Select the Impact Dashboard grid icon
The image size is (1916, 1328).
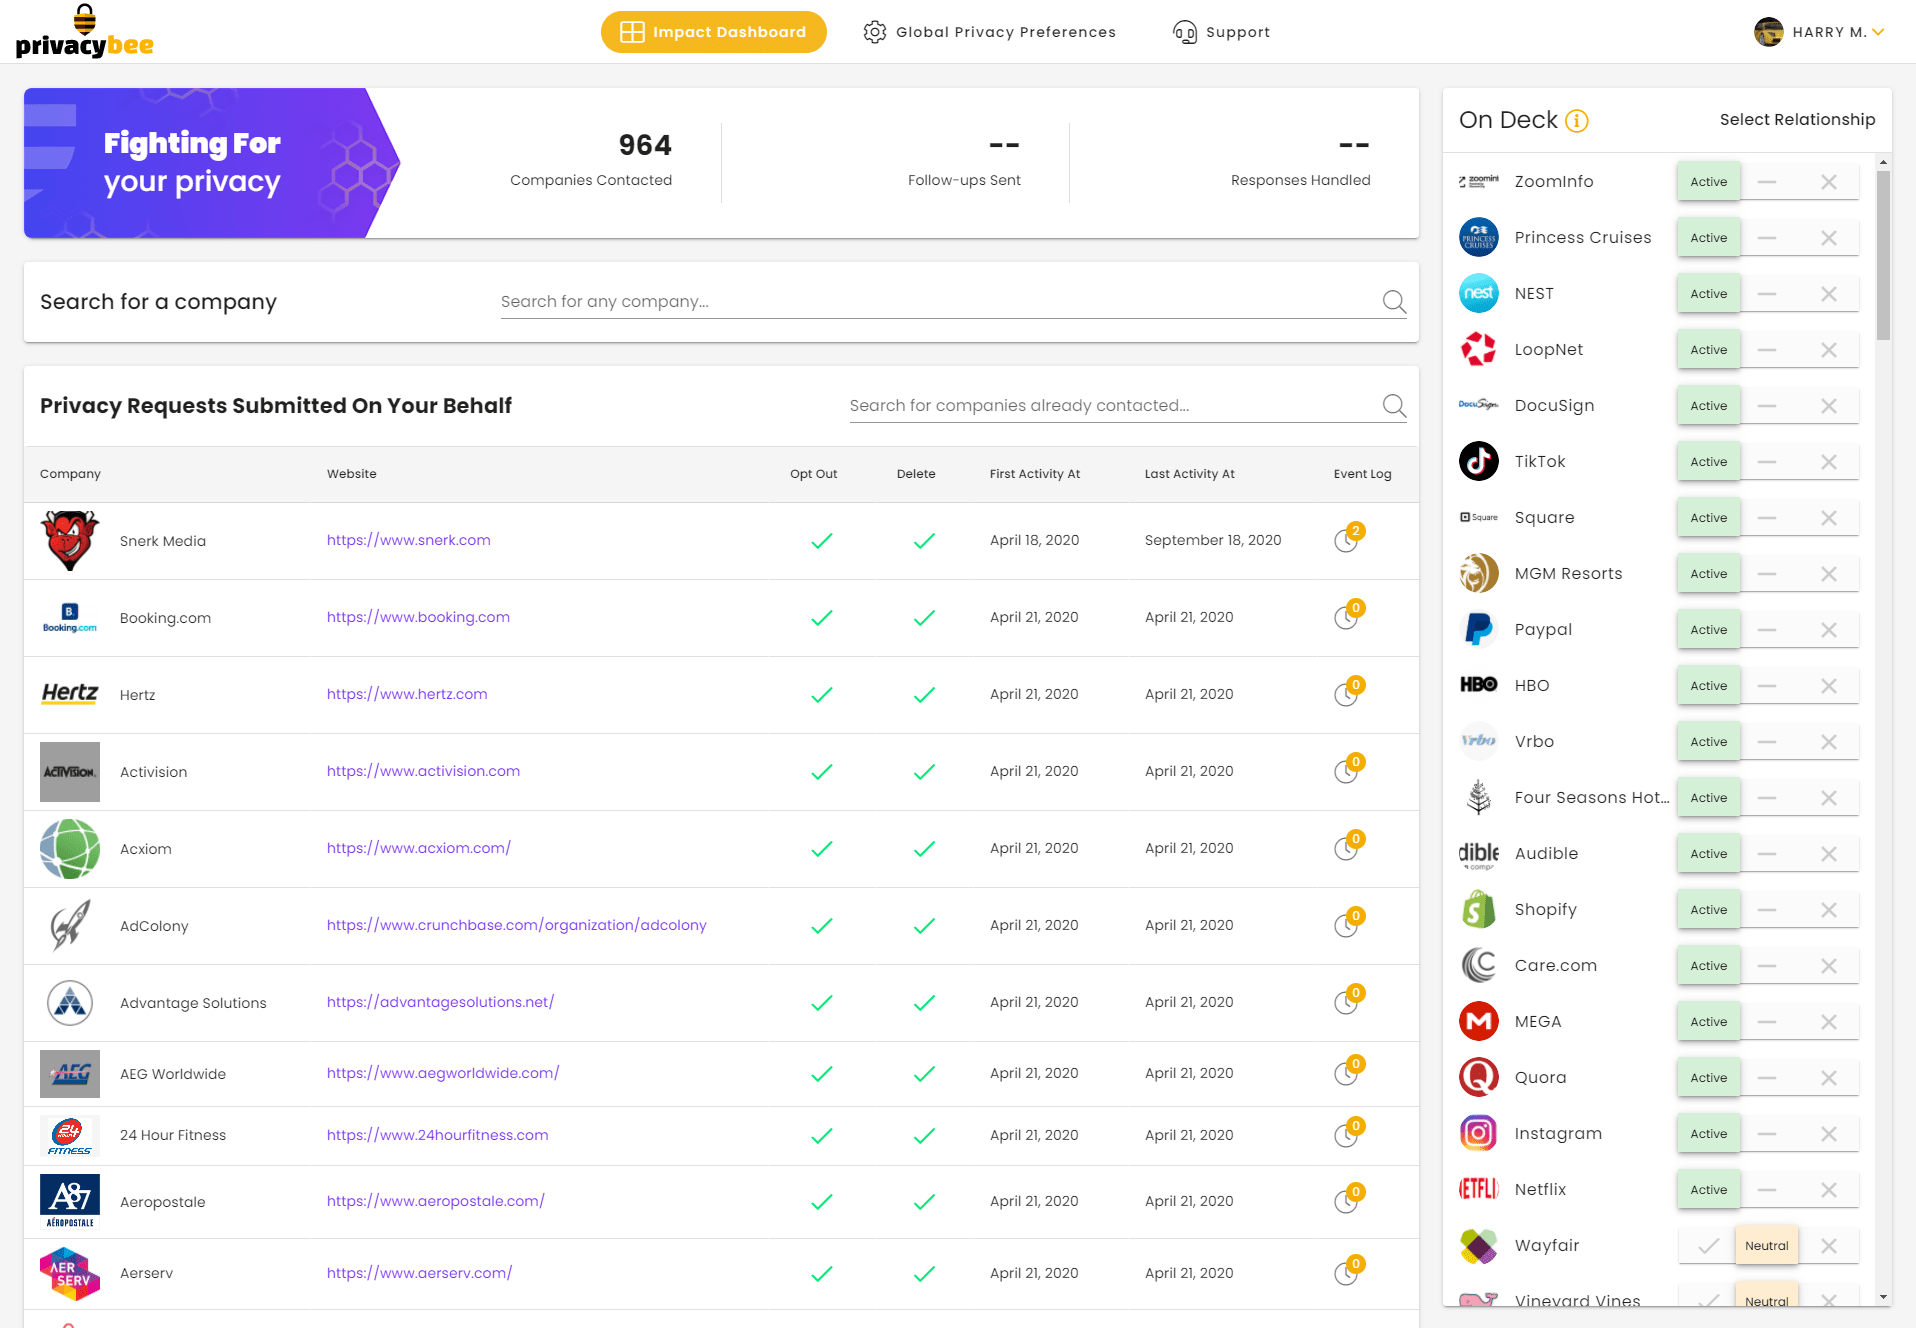click(x=632, y=31)
